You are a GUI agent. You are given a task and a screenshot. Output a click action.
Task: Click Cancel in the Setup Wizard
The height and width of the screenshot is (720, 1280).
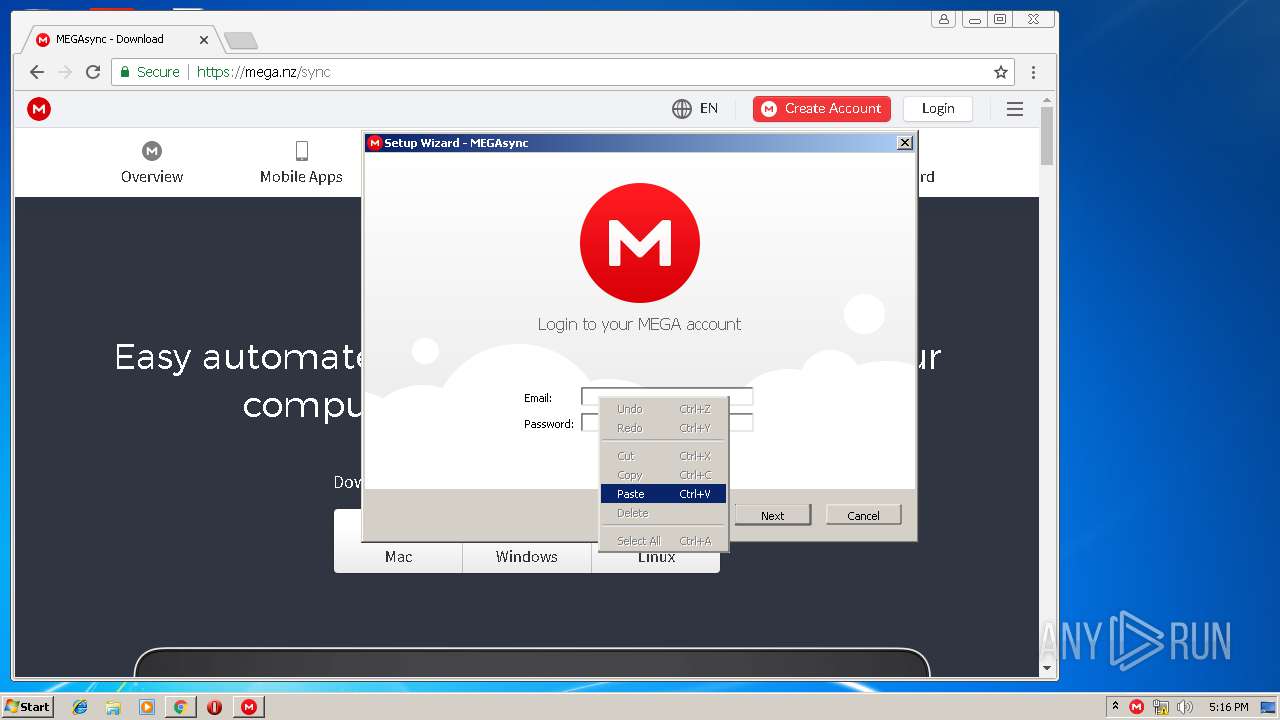coord(863,515)
